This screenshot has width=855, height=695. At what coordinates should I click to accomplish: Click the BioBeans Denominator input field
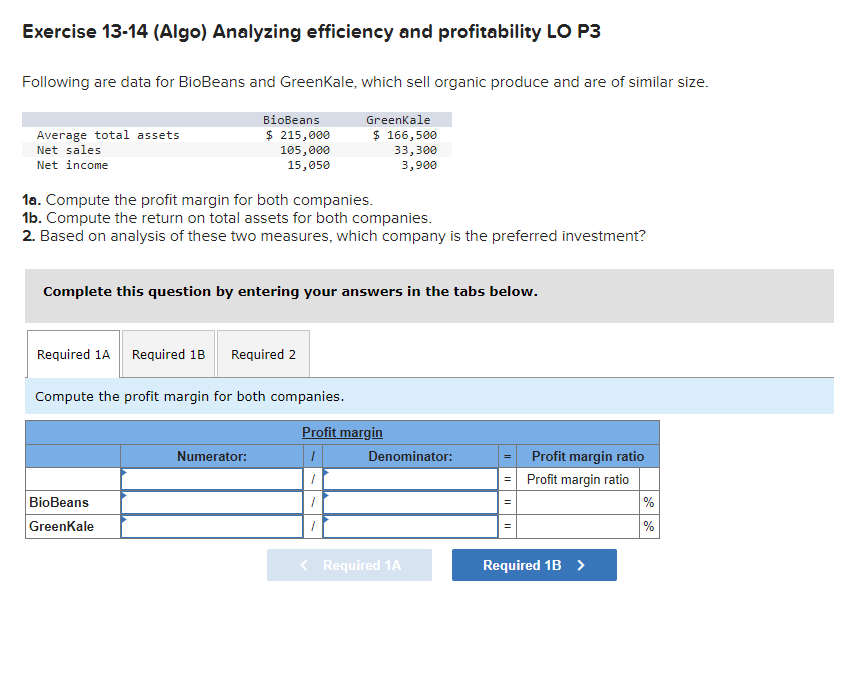pyautogui.click(x=410, y=502)
